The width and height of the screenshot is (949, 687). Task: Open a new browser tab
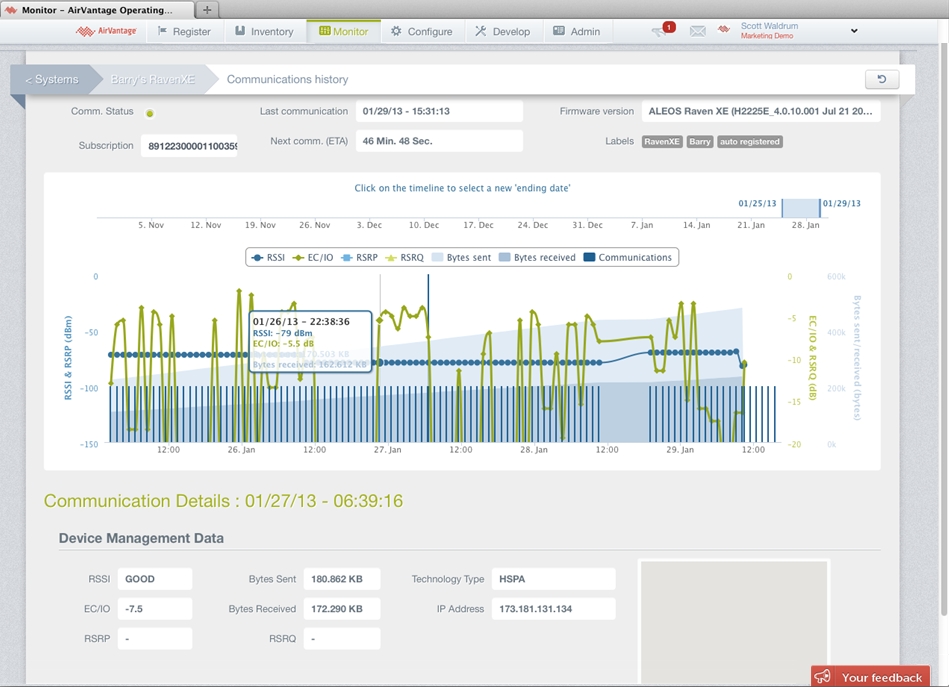(x=207, y=9)
